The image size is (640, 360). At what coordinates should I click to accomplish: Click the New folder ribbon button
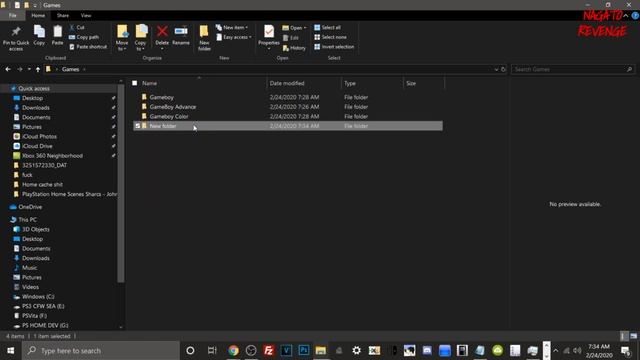coord(204,38)
